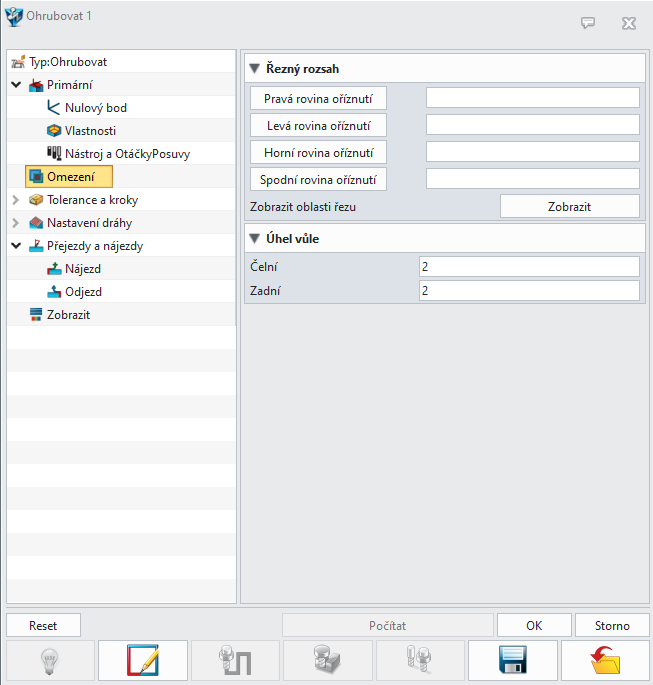
Task: Click the Přejezdy a nájezdy icon
Action: [x=36, y=246]
